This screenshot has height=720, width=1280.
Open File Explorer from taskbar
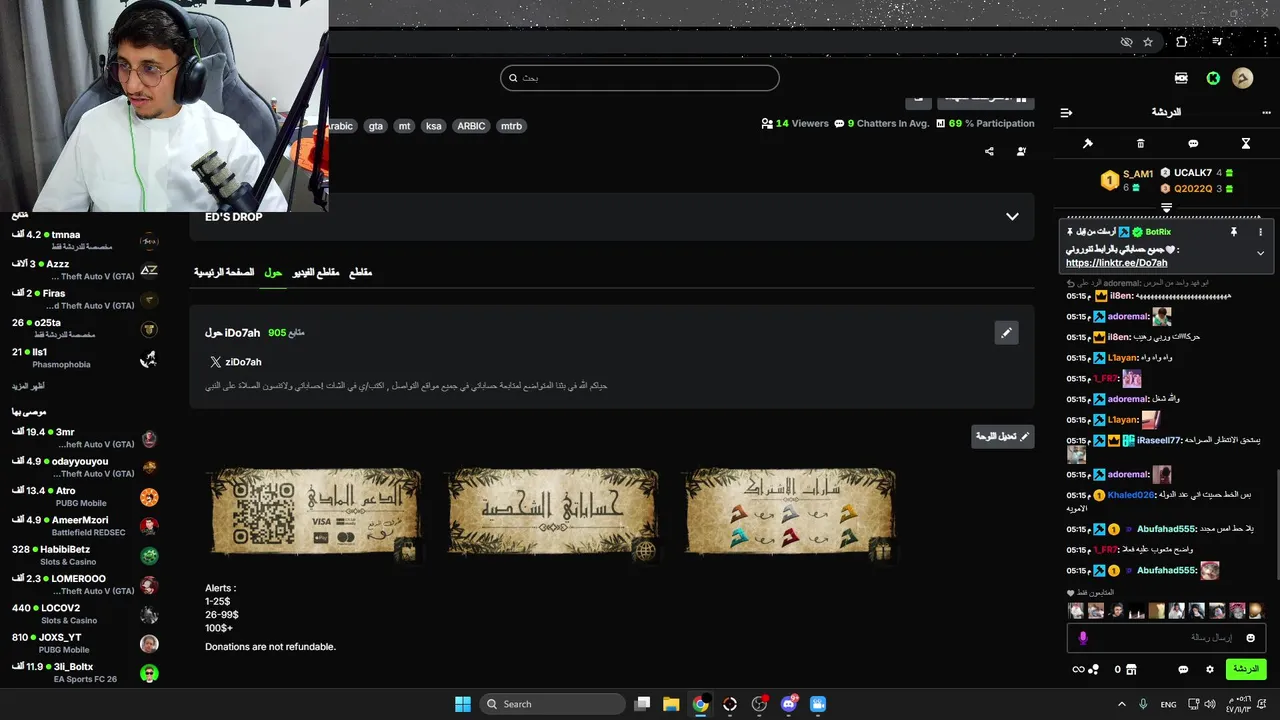671,704
